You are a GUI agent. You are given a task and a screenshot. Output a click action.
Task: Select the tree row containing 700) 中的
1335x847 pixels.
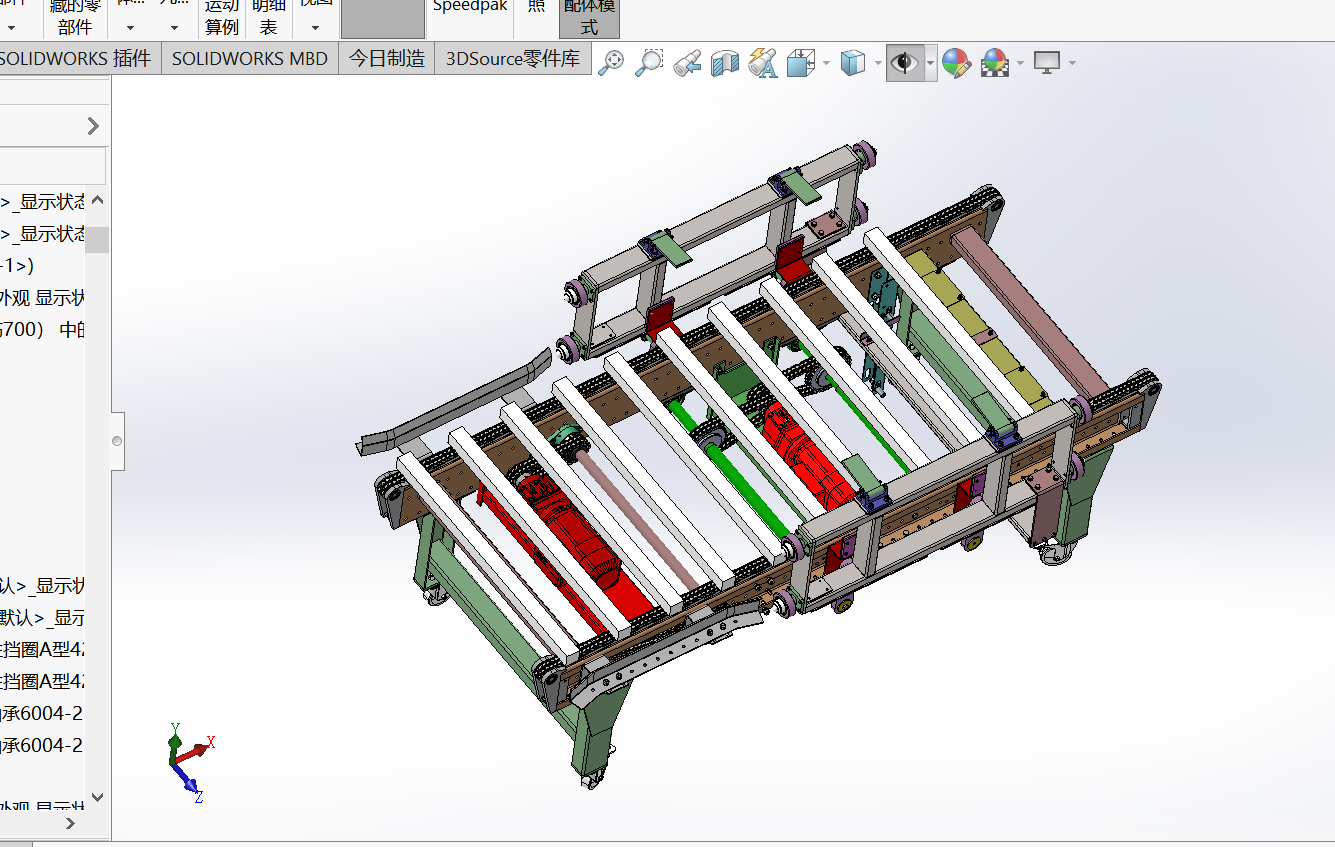click(43, 329)
